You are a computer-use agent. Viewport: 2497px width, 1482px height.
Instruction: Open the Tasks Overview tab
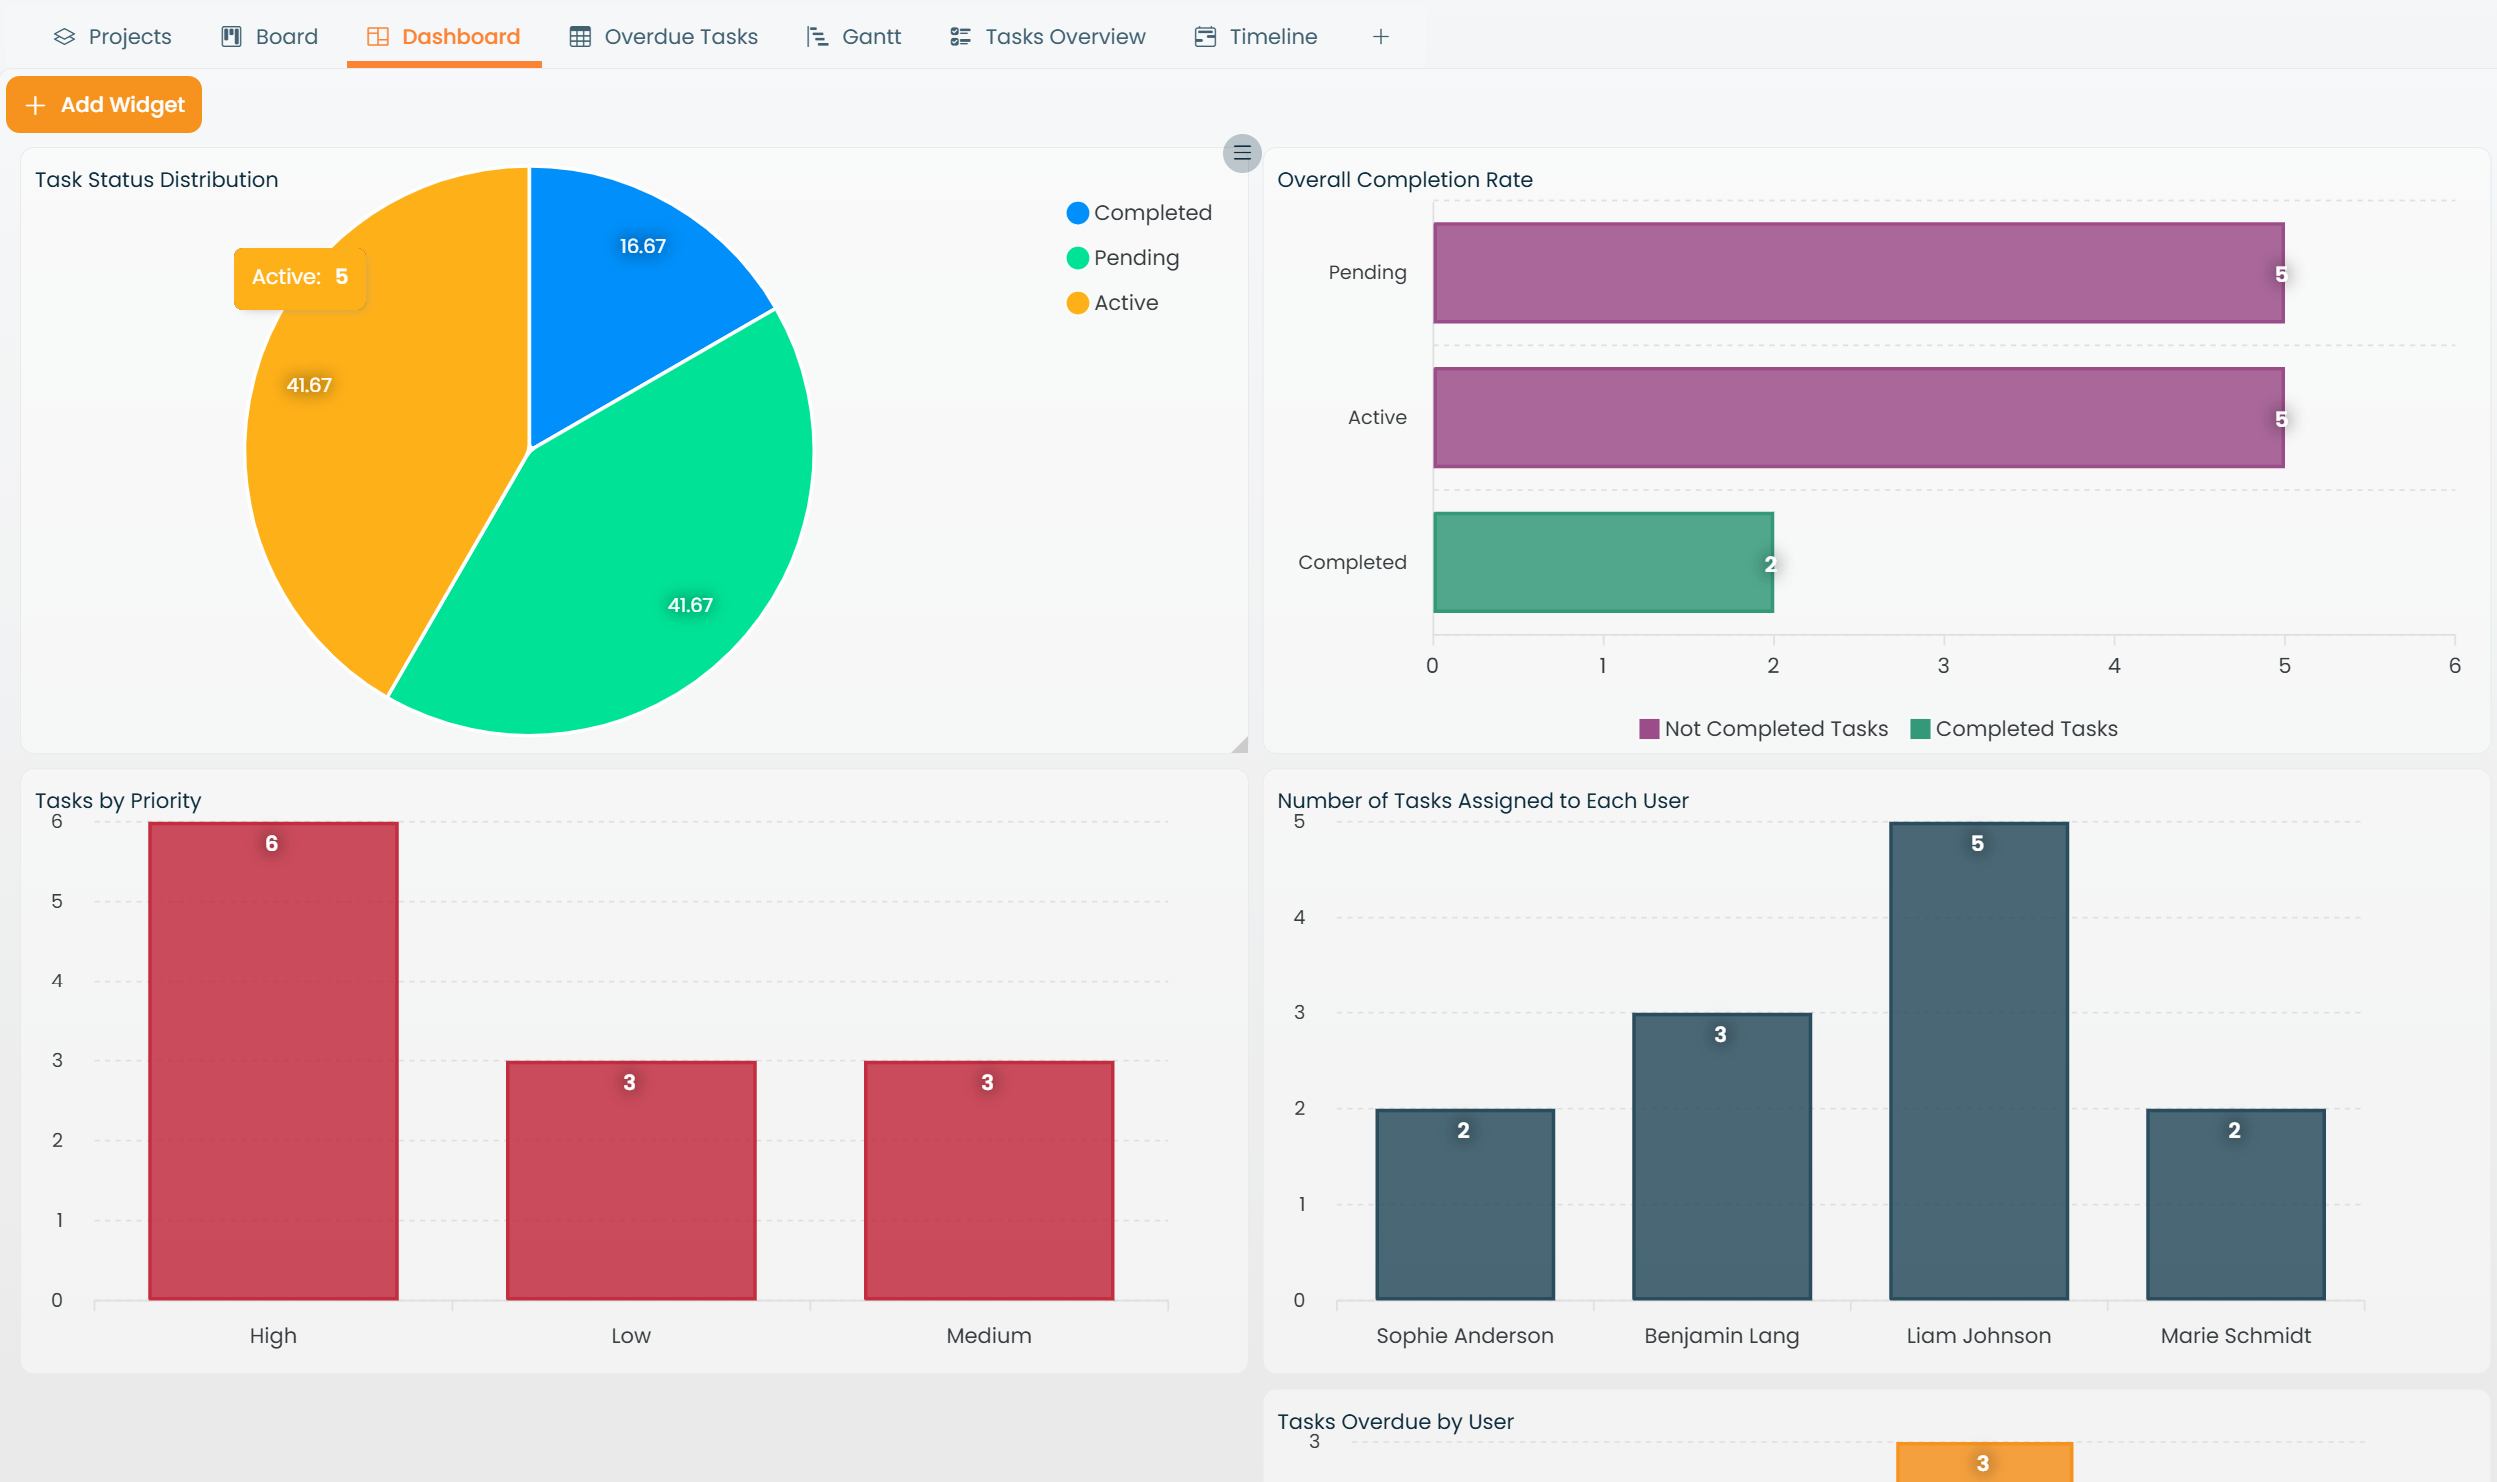pyautogui.click(x=1048, y=37)
